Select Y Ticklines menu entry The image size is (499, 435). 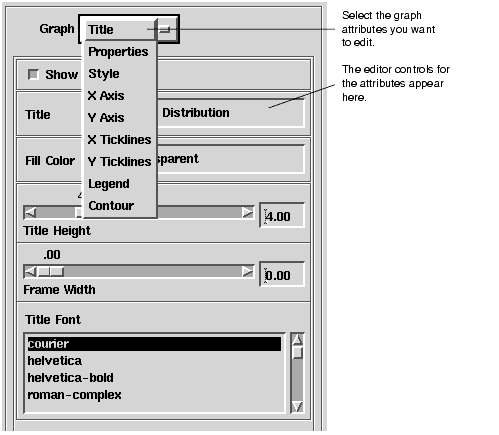(119, 162)
